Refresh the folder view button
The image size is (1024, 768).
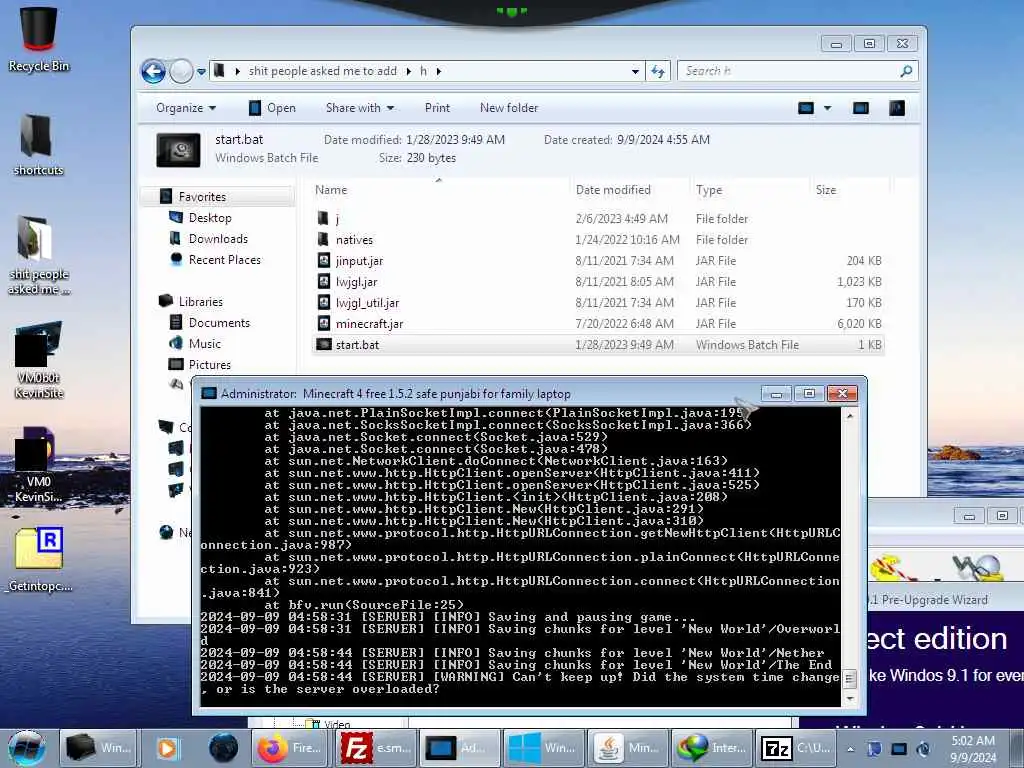tap(658, 71)
